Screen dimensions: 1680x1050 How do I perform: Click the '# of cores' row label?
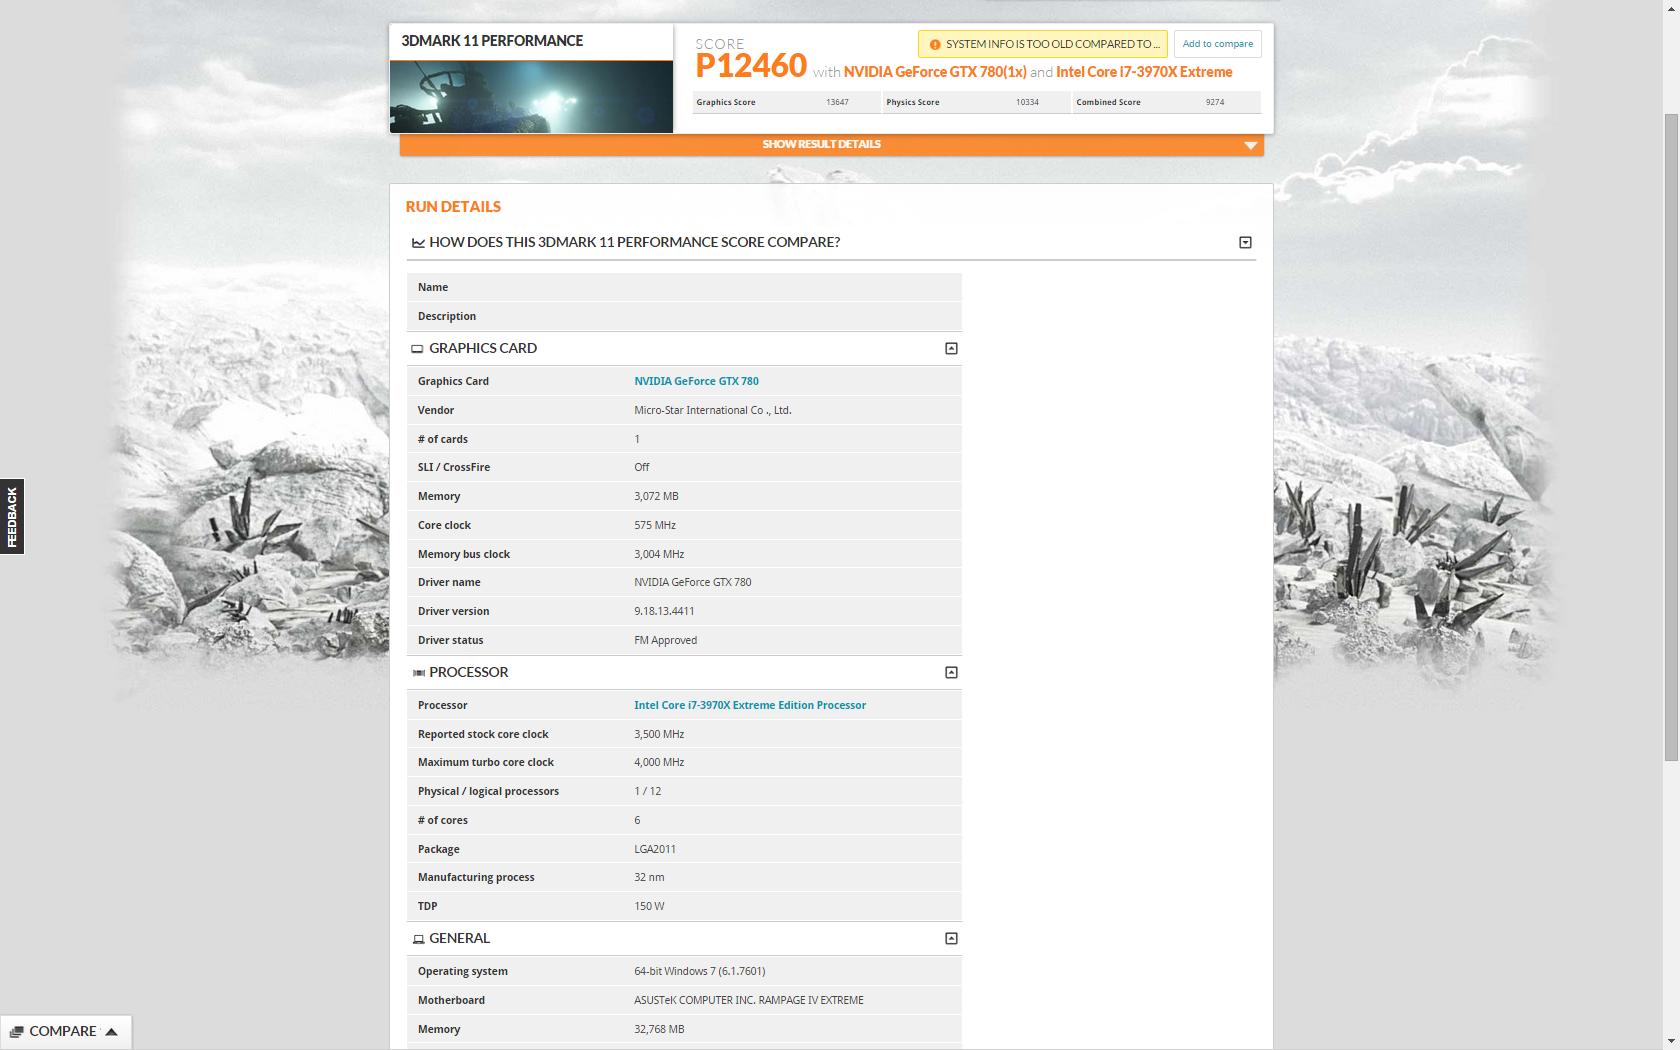(443, 820)
